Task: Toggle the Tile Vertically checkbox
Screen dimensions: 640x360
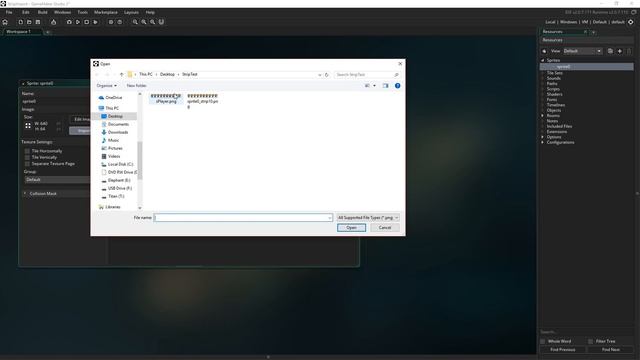Action: pos(27,157)
